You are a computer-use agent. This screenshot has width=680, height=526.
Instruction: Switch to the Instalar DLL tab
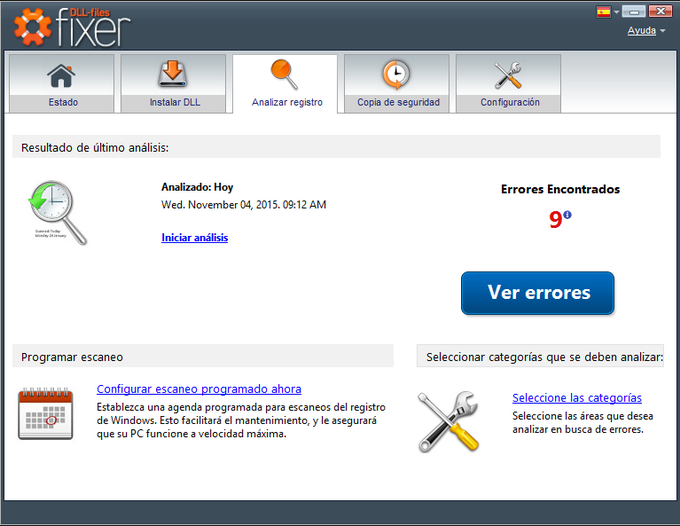pyautogui.click(x=173, y=84)
